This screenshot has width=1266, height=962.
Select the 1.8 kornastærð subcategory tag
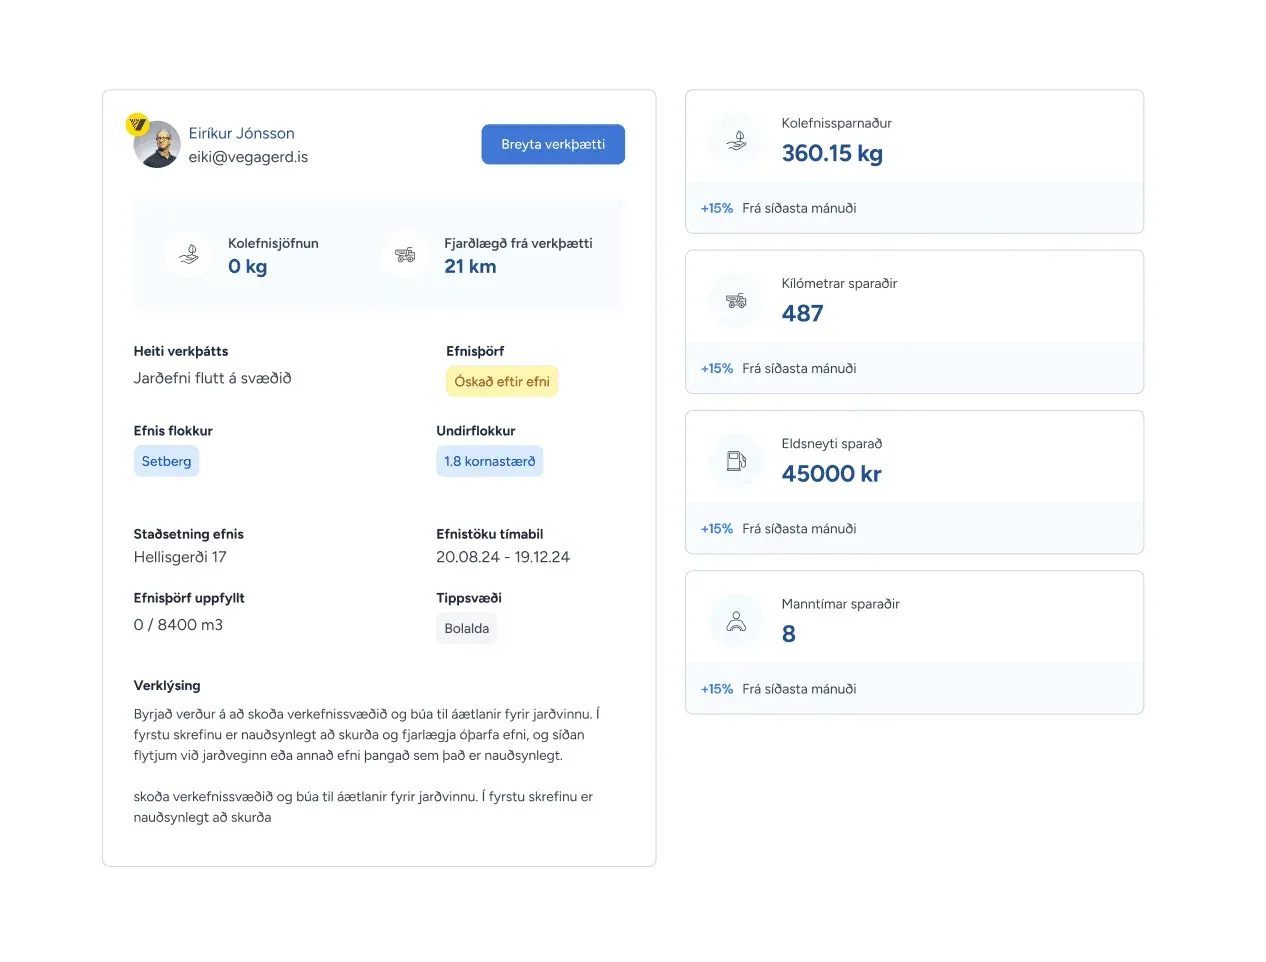[x=490, y=461]
